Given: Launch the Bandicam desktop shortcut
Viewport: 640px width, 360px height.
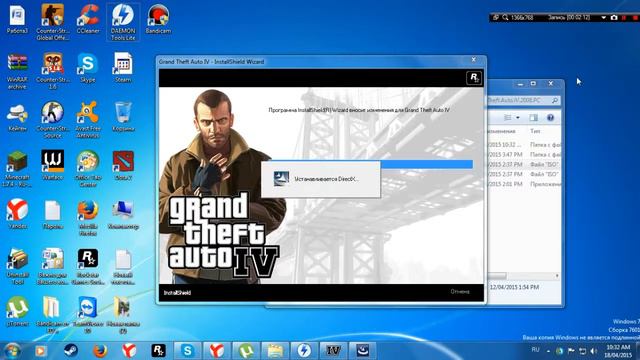Looking at the screenshot, I should point(158,19).
